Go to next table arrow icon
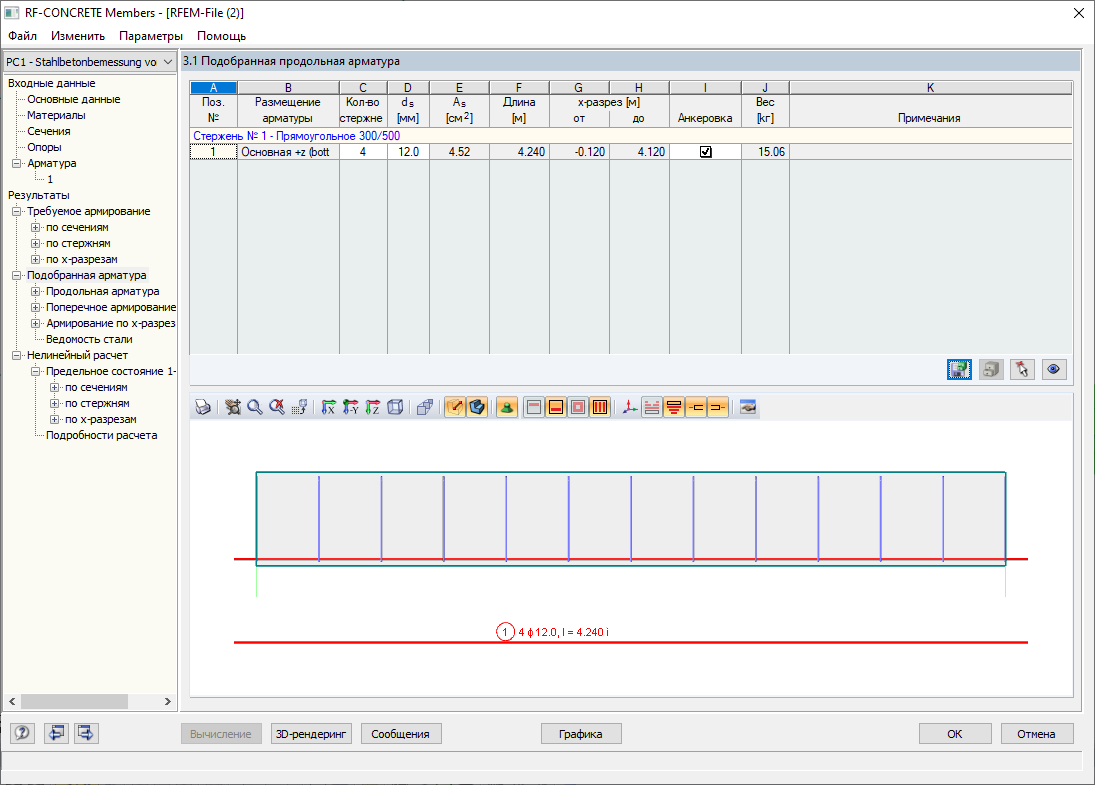 (86, 733)
